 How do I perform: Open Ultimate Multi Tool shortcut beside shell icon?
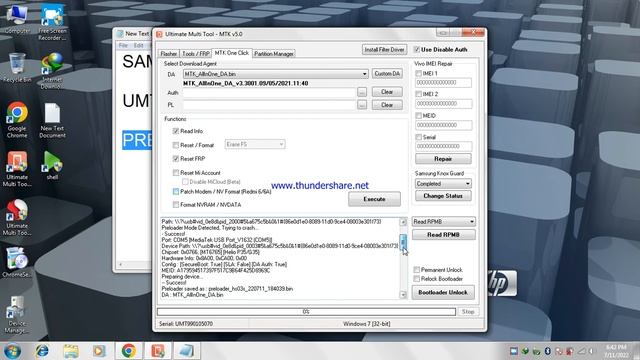(x=17, y=169)
